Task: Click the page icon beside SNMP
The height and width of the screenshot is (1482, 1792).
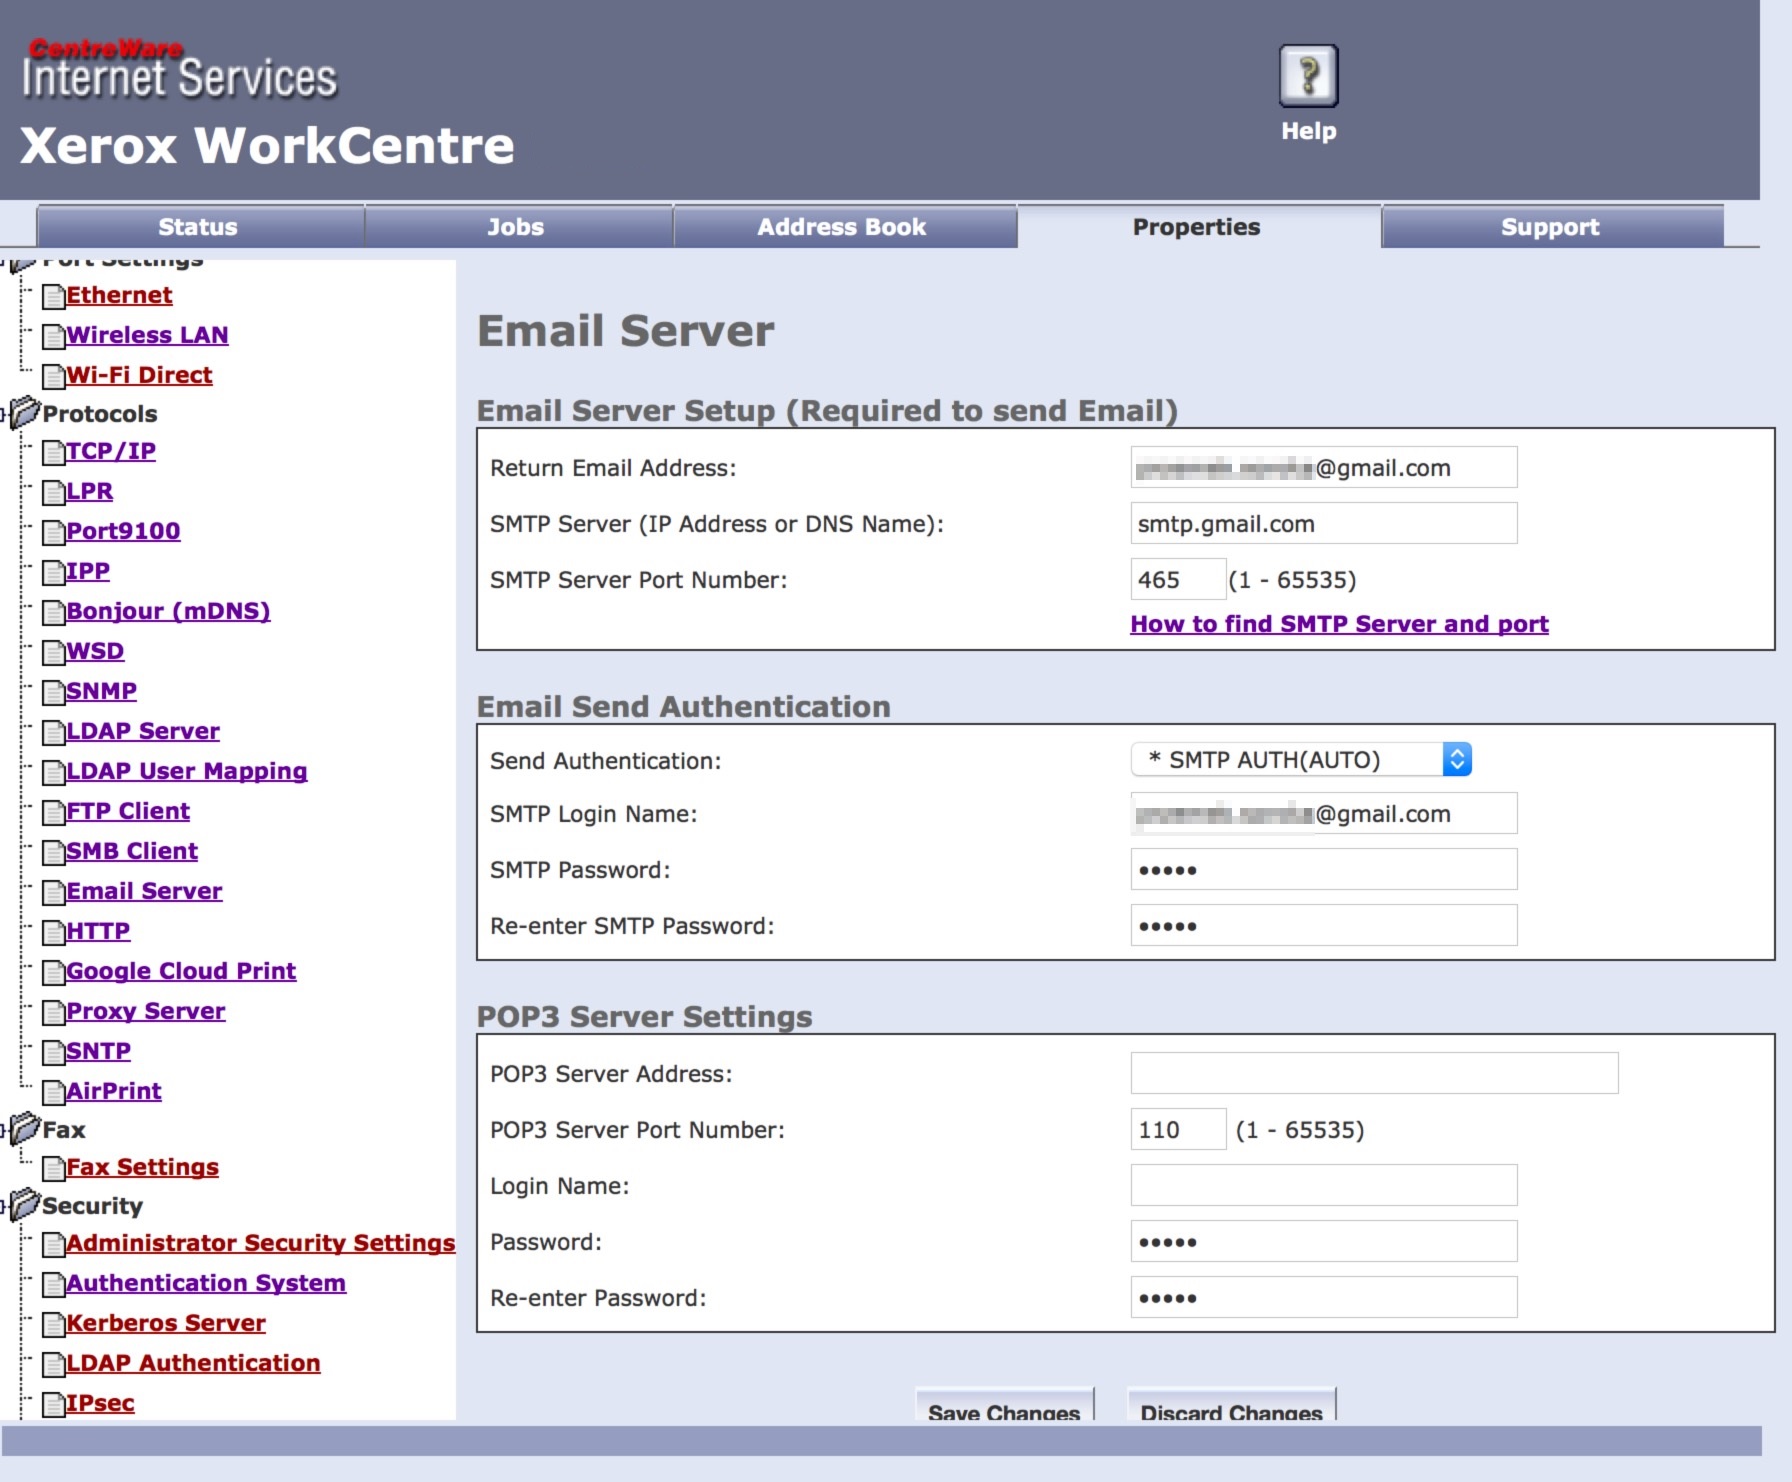Action: click(x=54, y=693)
